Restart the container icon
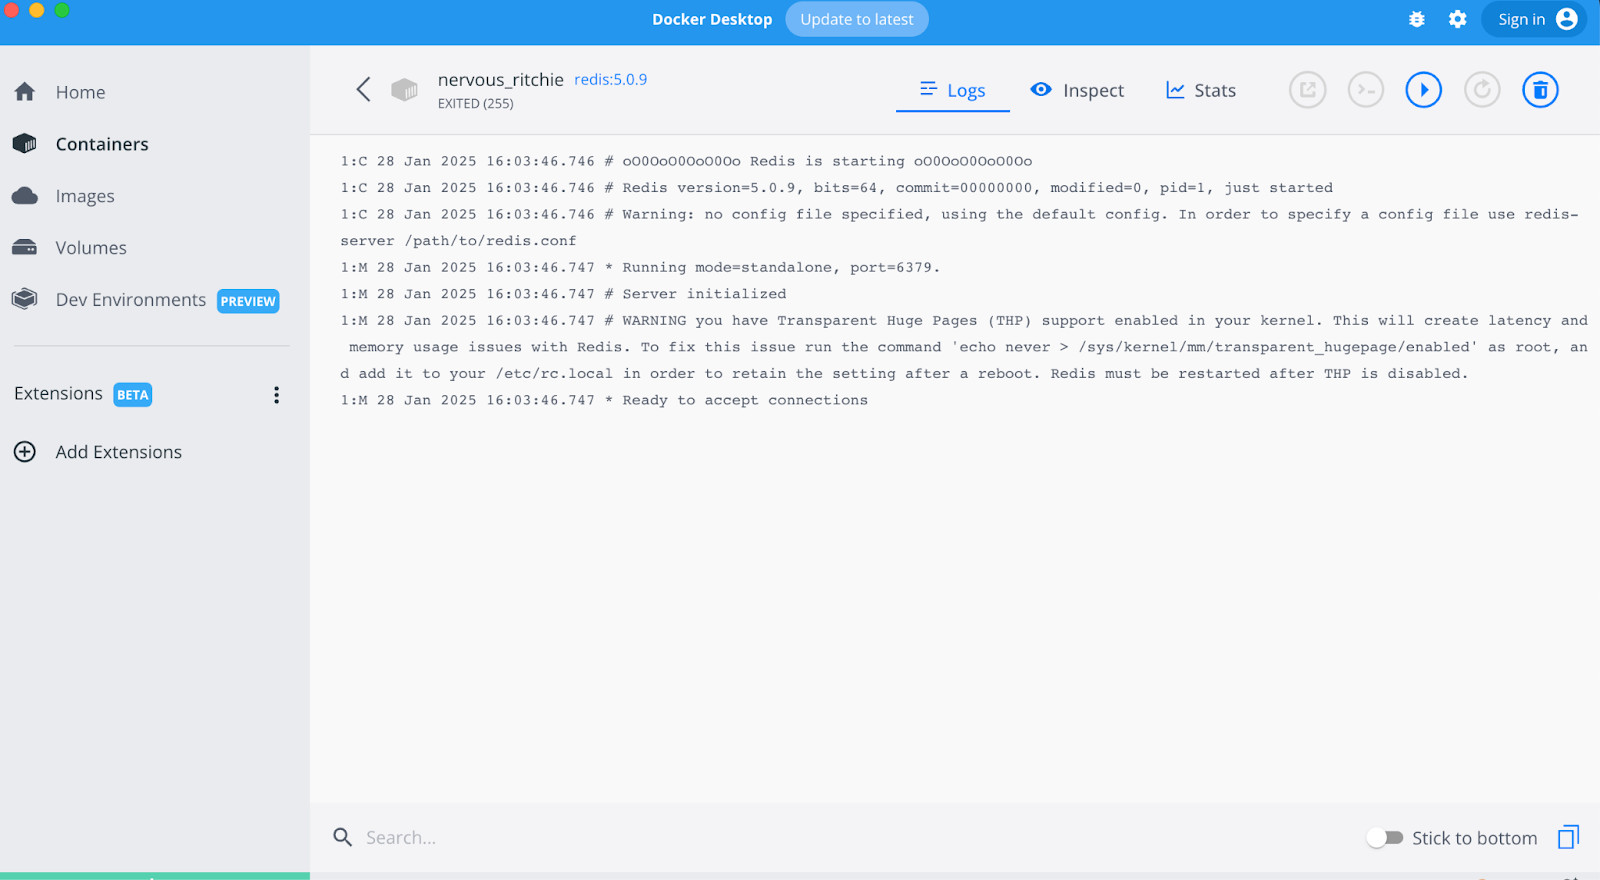Screen dimensions: 1600x880 coord(1482,90)
